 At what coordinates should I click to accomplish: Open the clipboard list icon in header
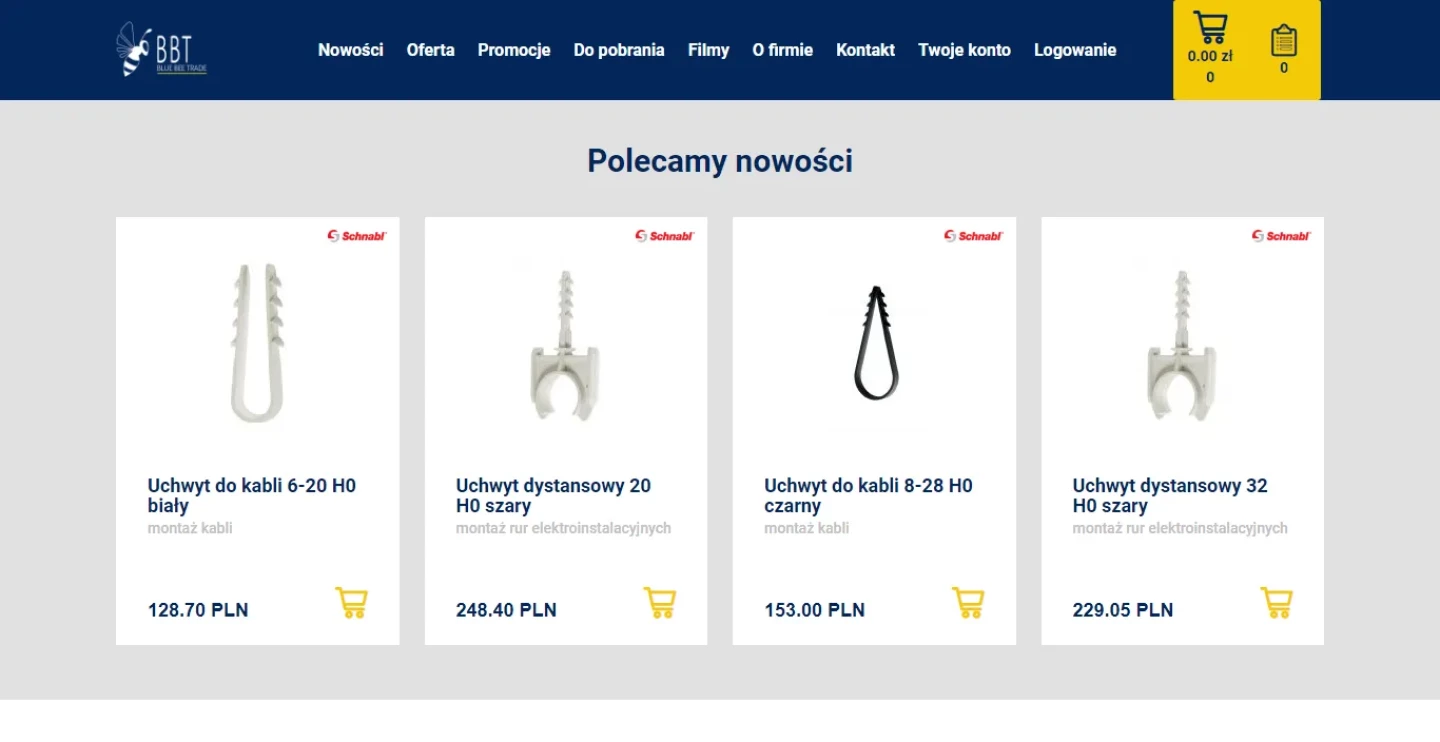point(1284,41)
